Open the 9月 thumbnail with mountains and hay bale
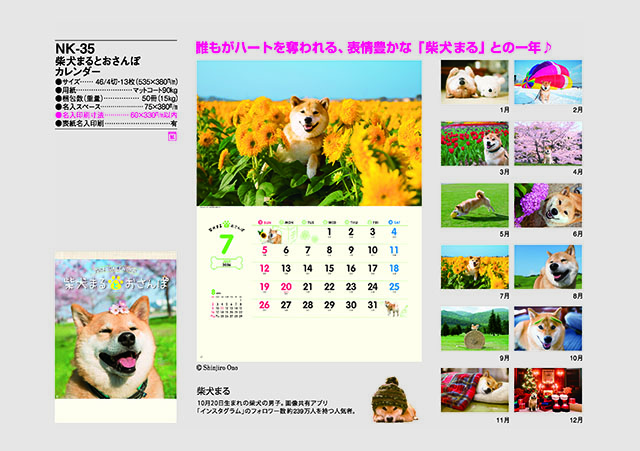 coord(475,329)
